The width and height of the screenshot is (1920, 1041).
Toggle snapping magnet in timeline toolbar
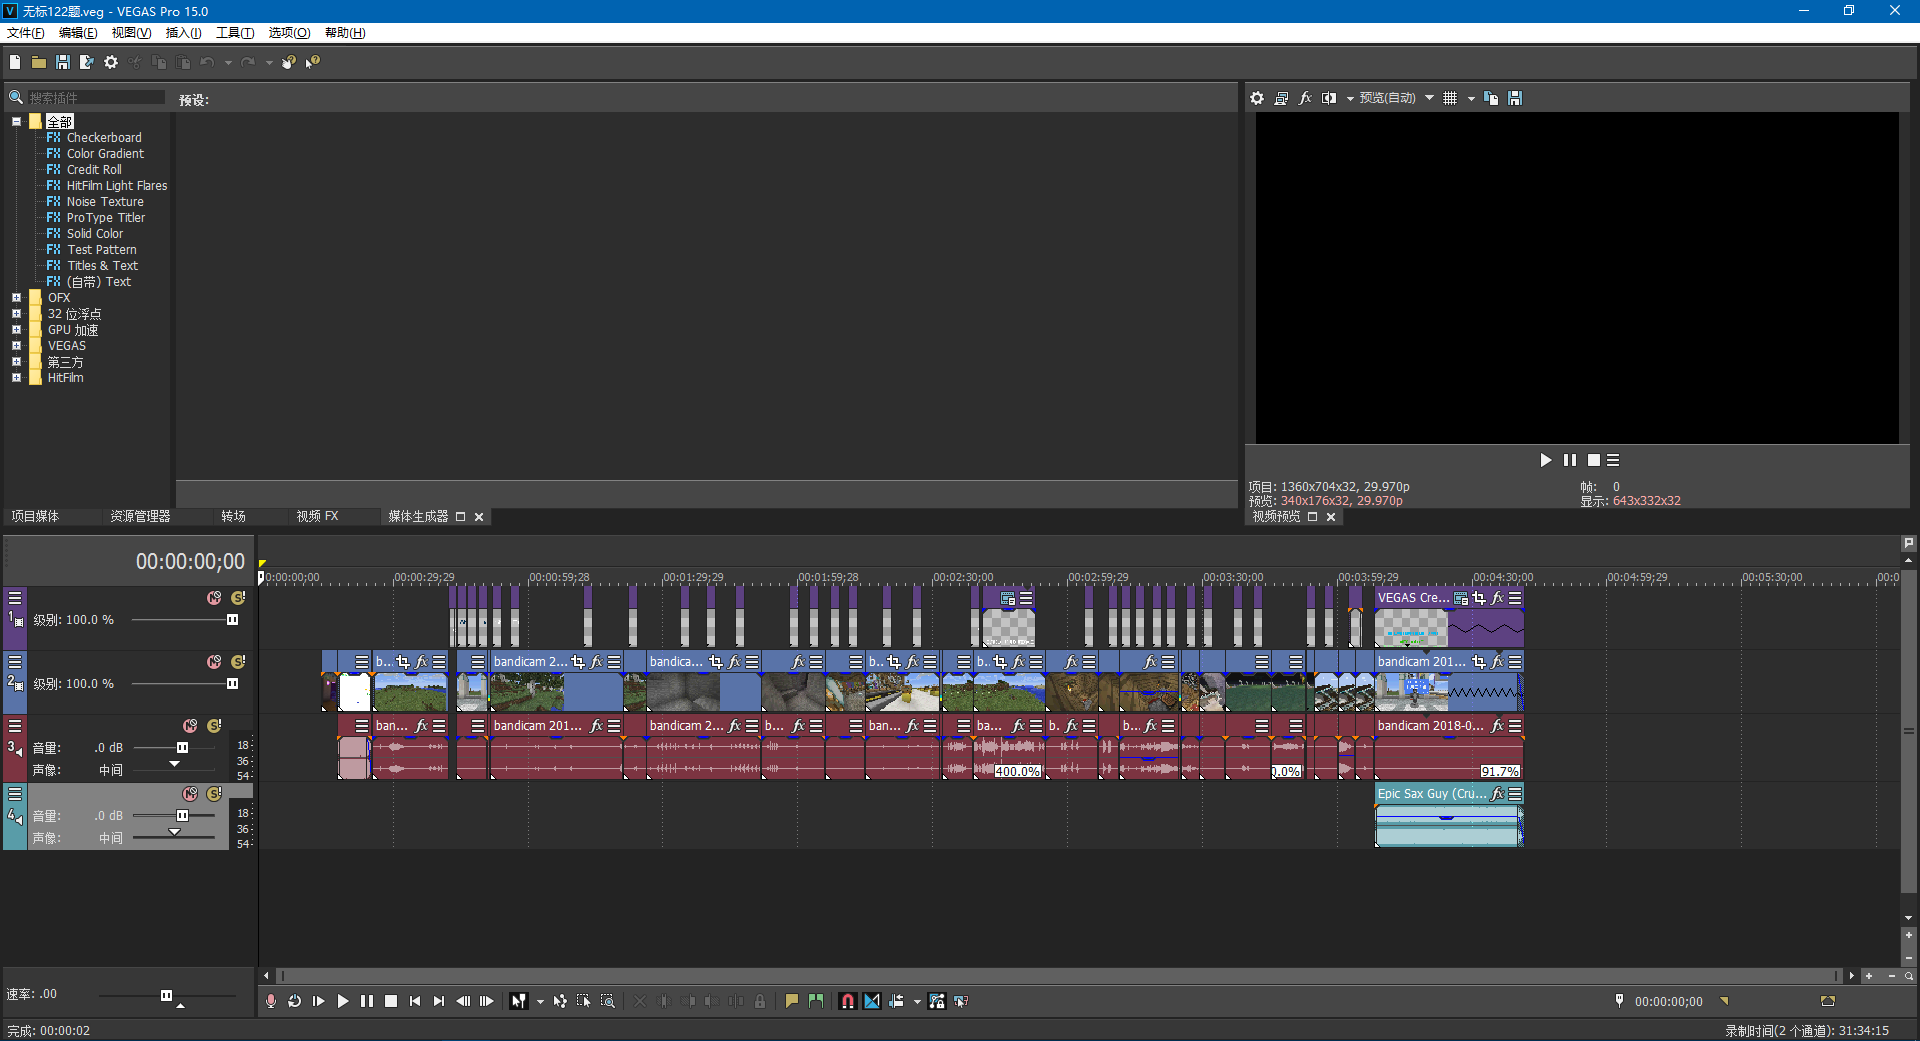(848, 1001)
